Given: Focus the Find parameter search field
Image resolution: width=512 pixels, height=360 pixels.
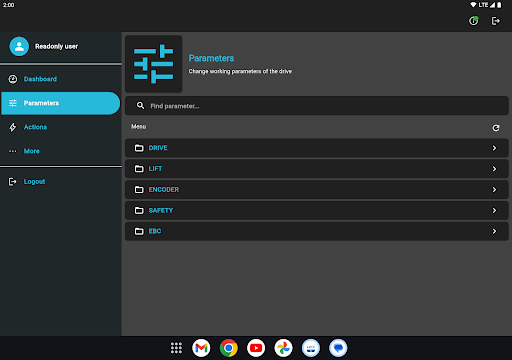Looking at the screenshot, I should pyautogui.click(x=317, y=106).
